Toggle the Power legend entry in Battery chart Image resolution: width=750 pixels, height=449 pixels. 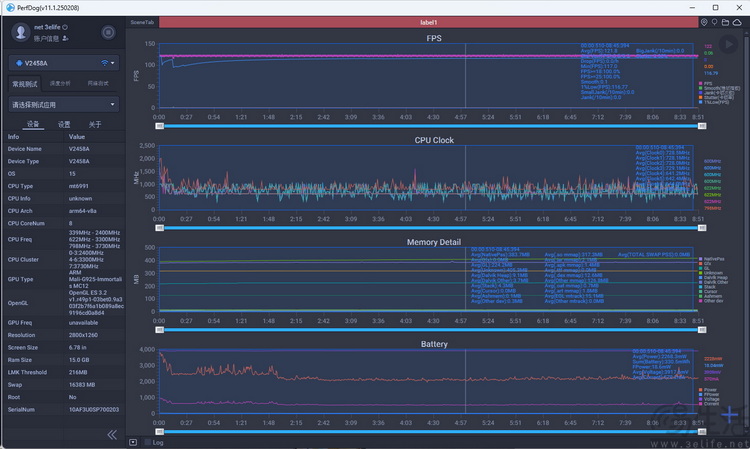coord(708,390)
